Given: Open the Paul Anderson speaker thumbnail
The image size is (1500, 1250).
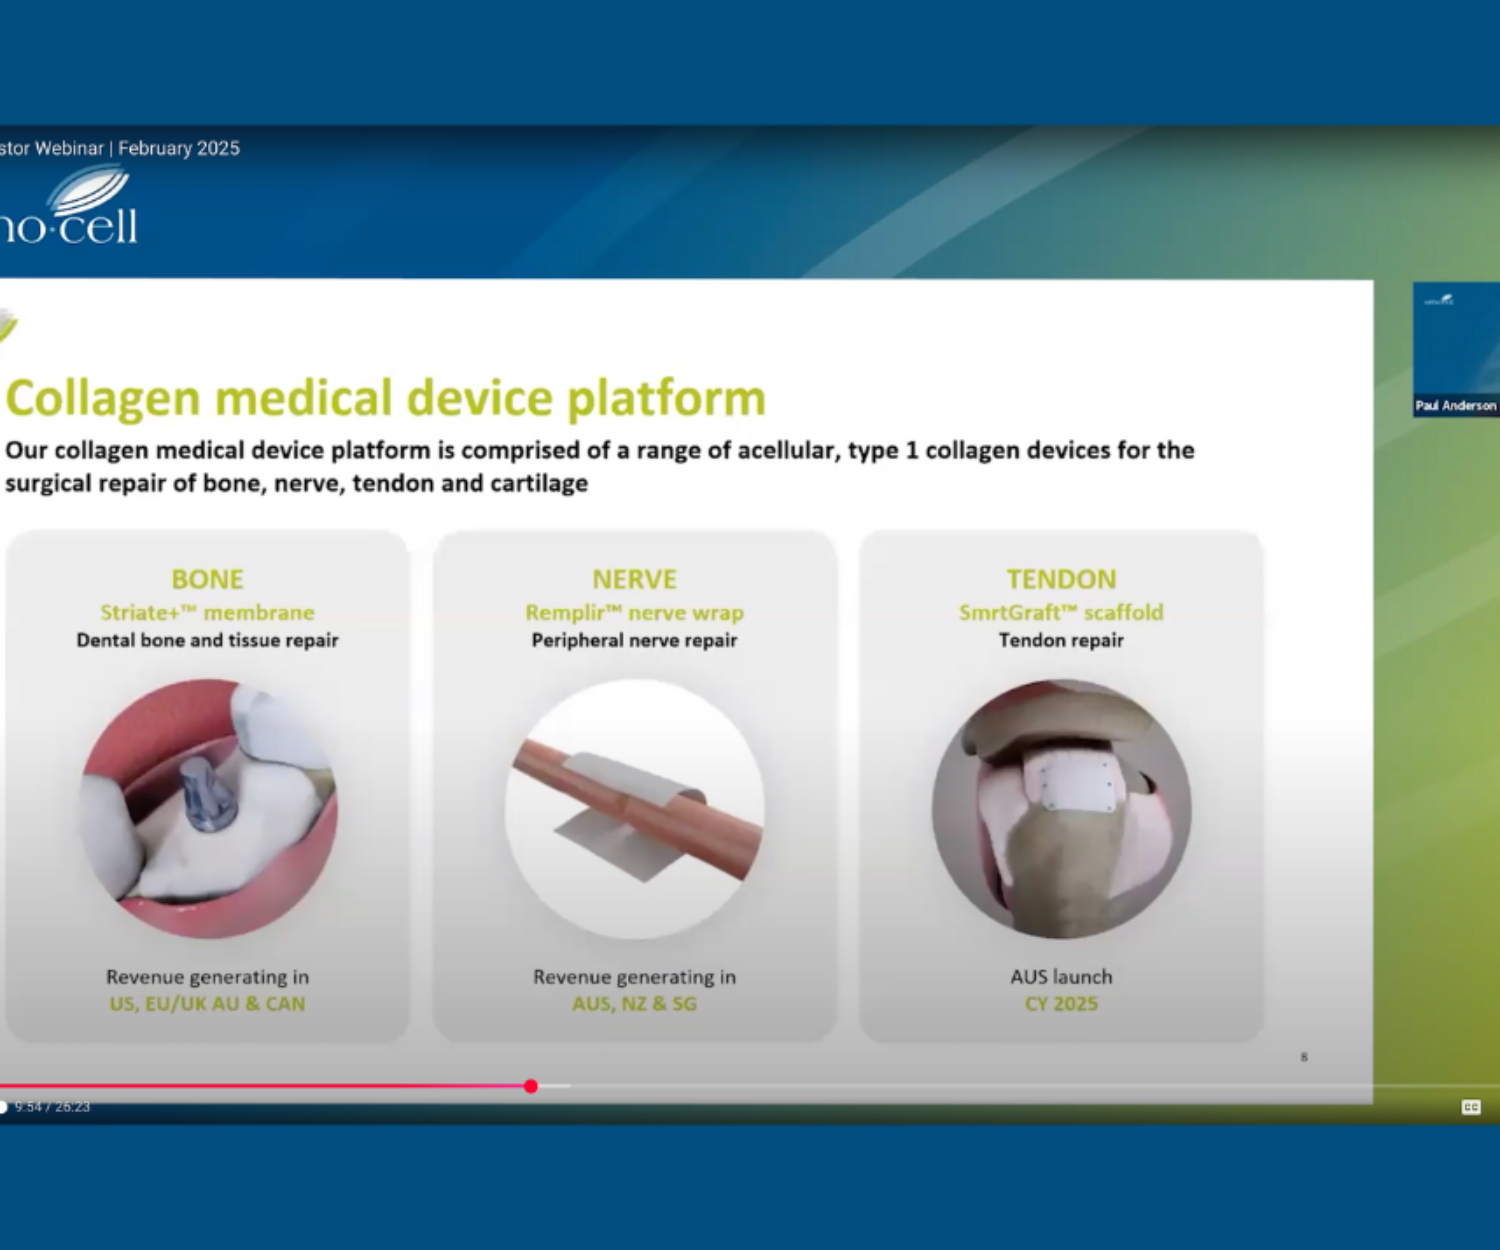Looking at the screenshot, I should (x=1455, y=349).
